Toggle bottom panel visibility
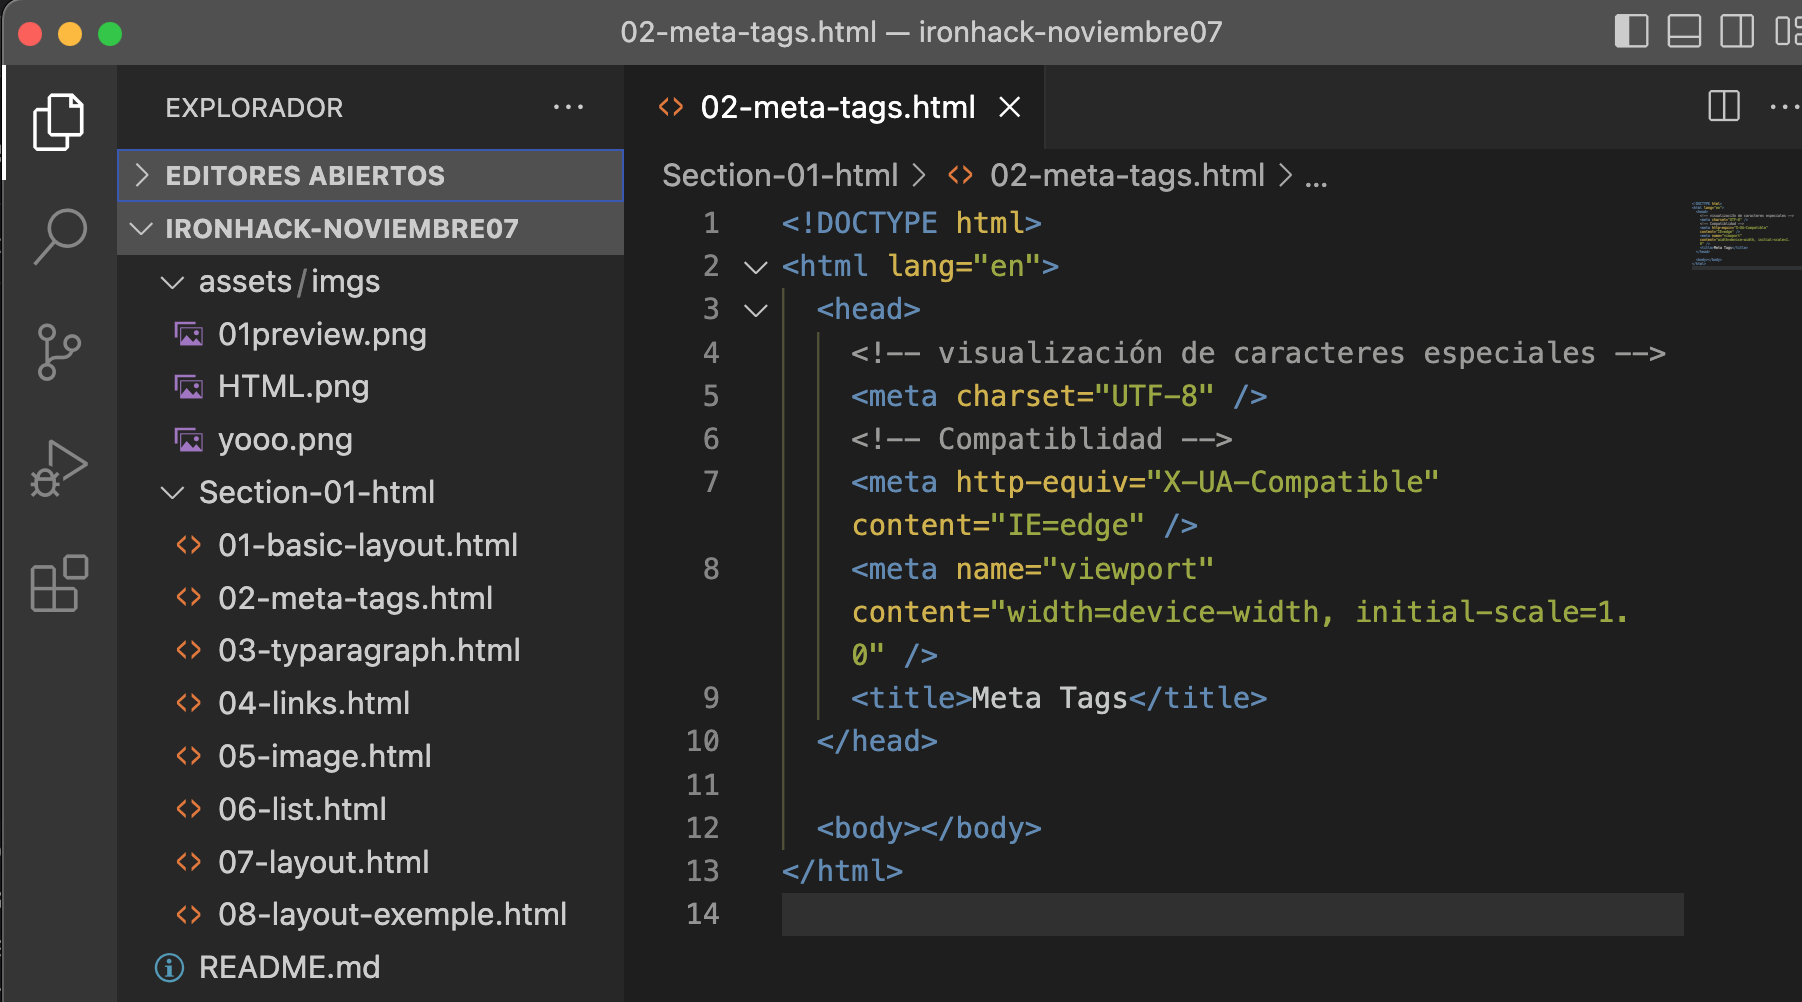The image size is (1802, 1002). [1684, 31]
